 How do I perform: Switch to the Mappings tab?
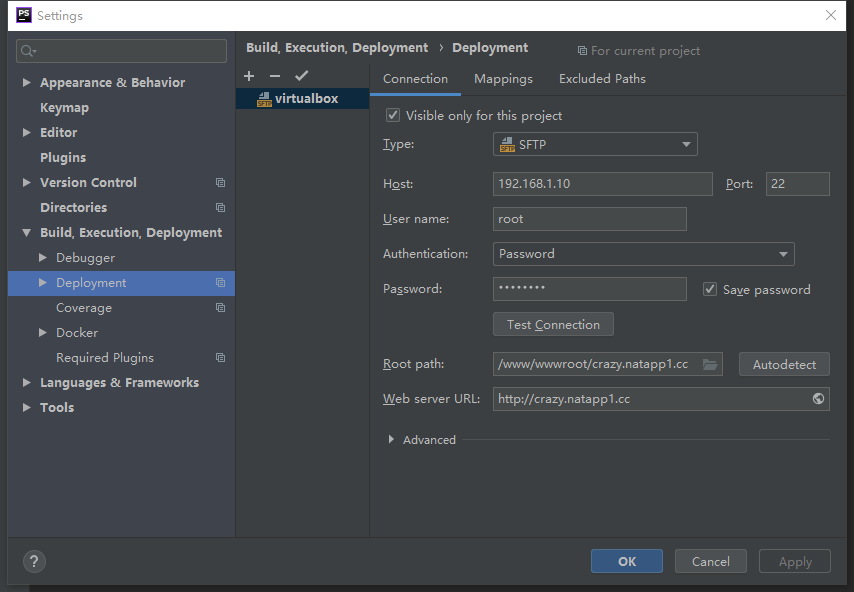(503, 79)
